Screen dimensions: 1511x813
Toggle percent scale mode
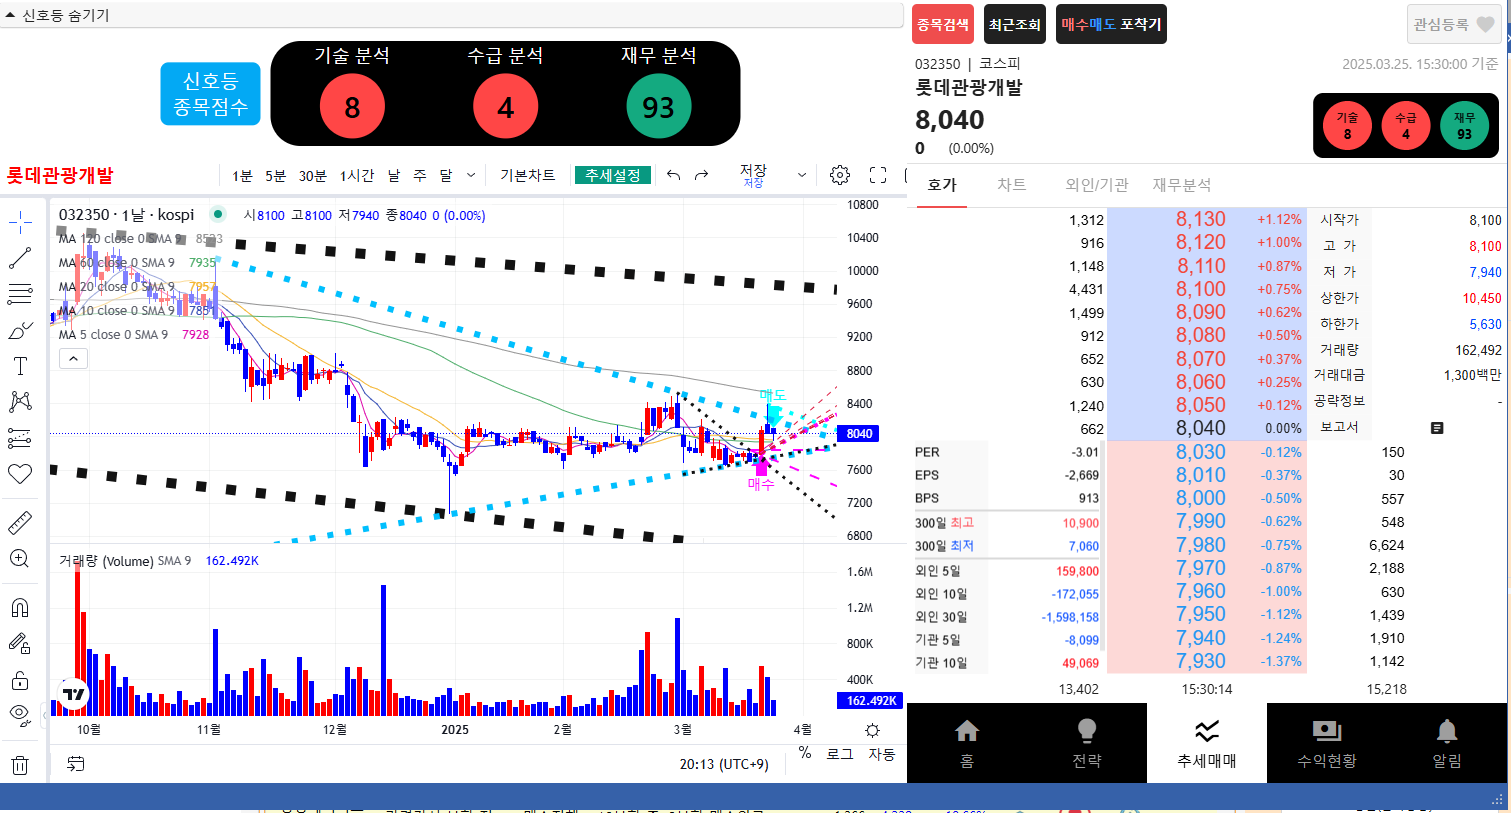[x=805, y=754]
